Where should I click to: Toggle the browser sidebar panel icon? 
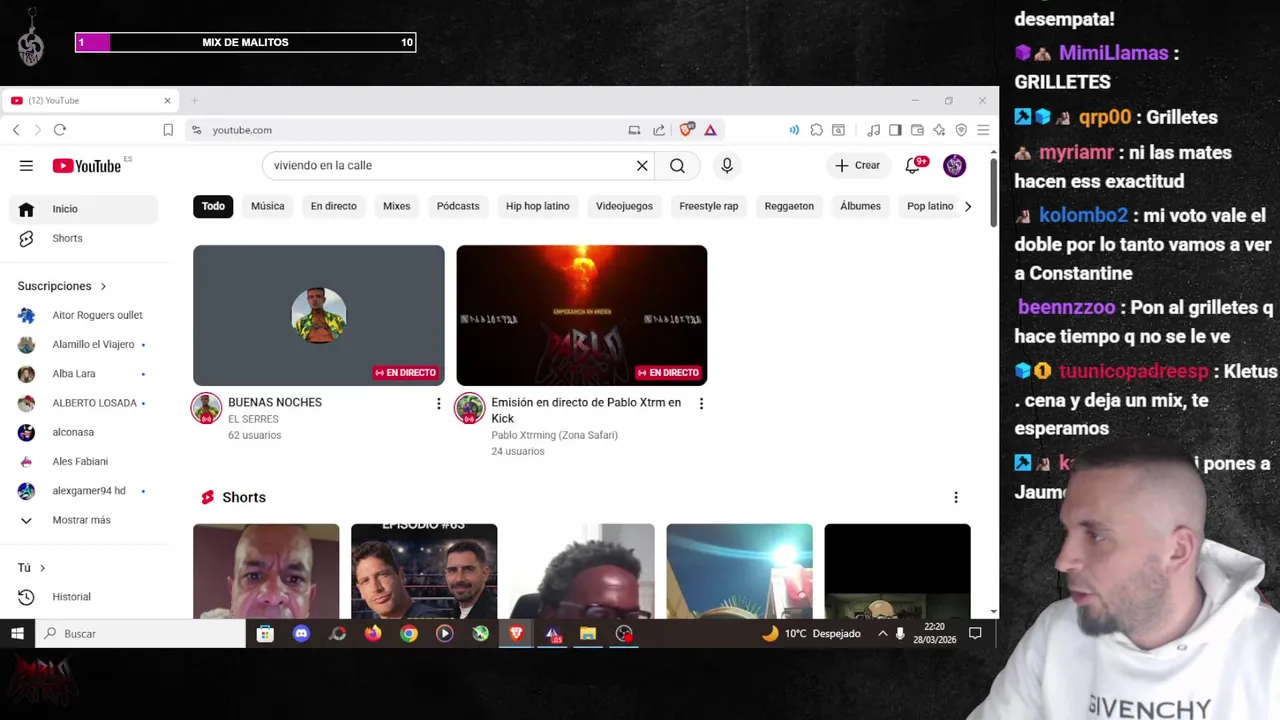[x=895, y=130]
